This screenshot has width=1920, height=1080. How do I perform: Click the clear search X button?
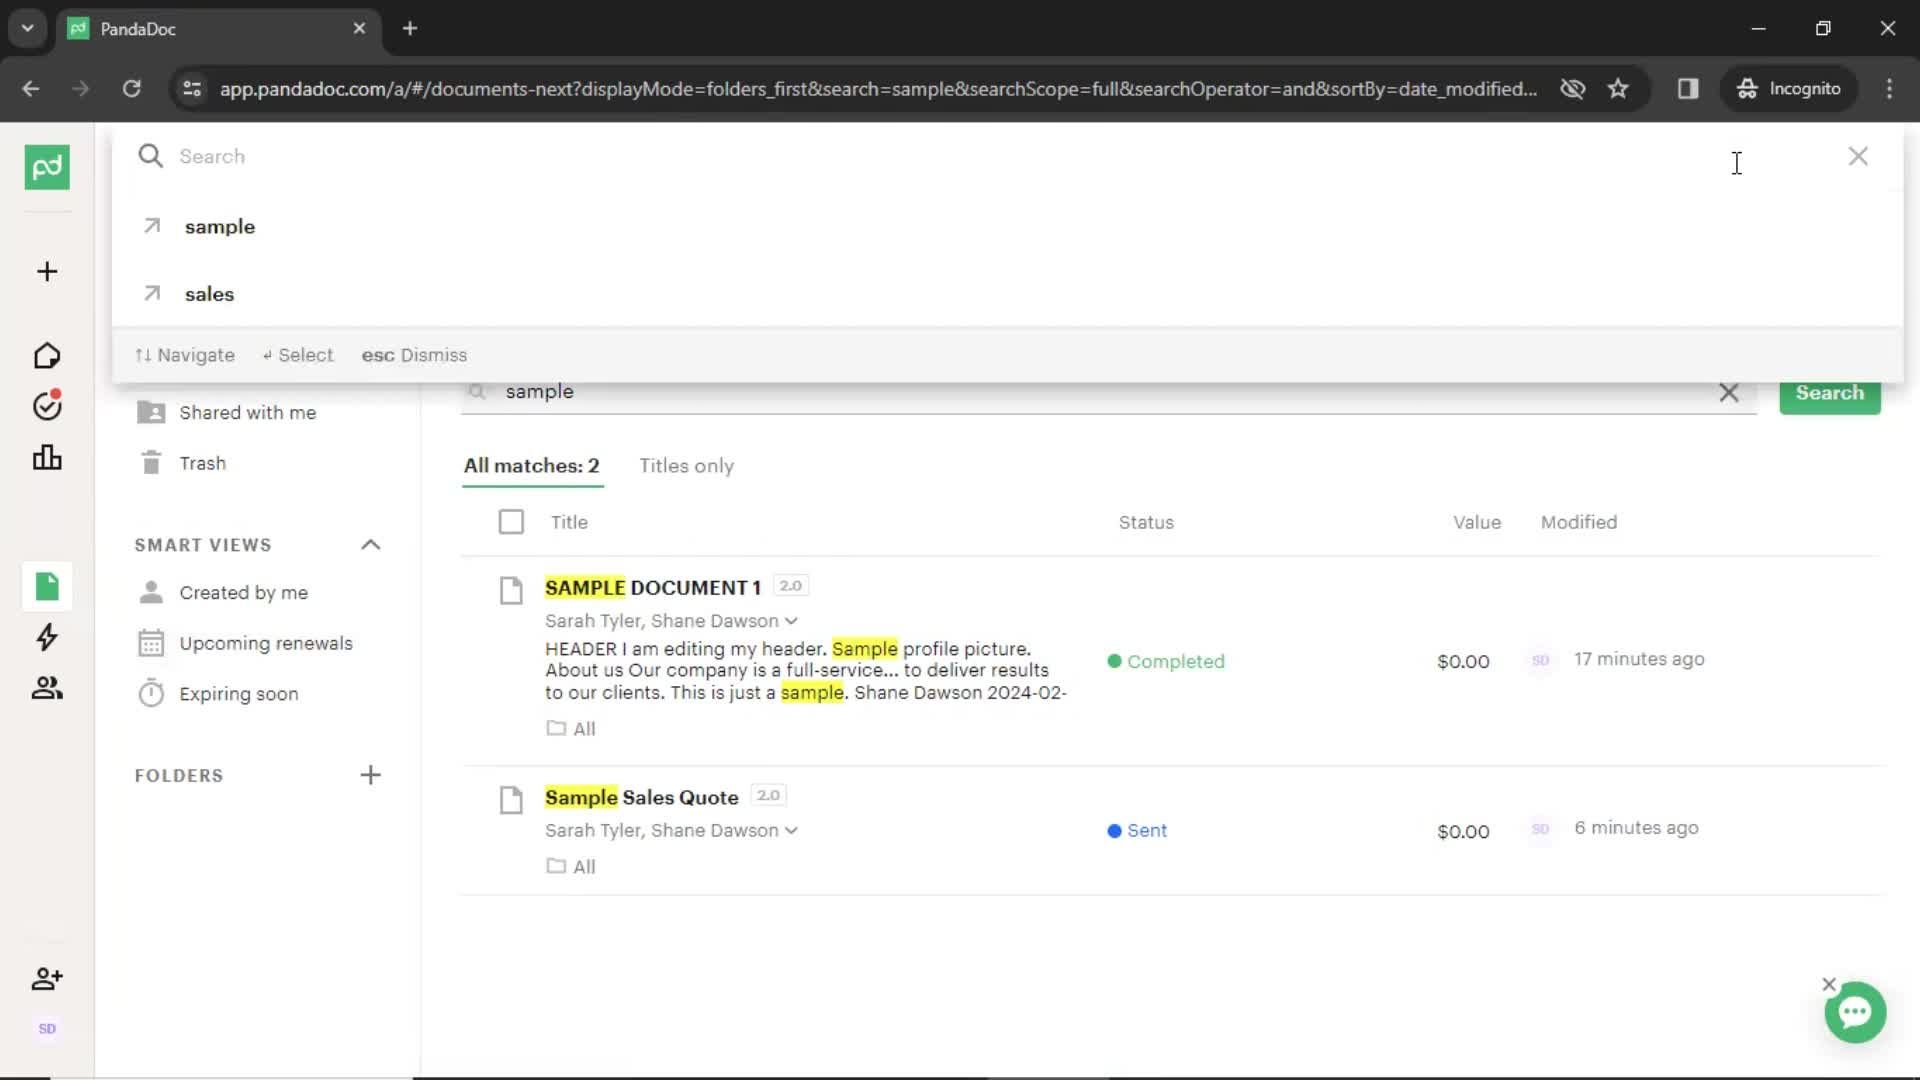tap(1730, 393)
